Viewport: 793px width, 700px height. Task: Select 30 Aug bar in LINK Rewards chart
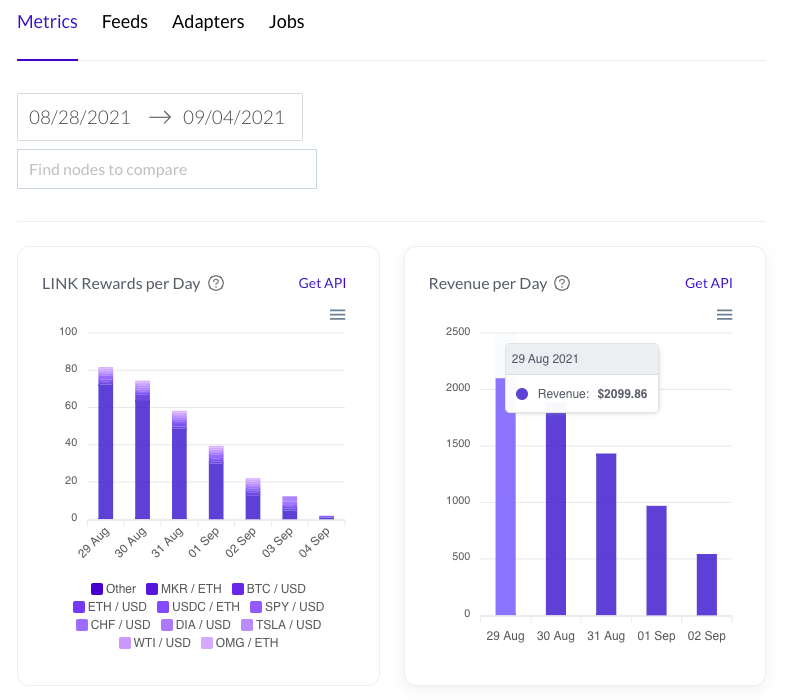tap(142, 450)
